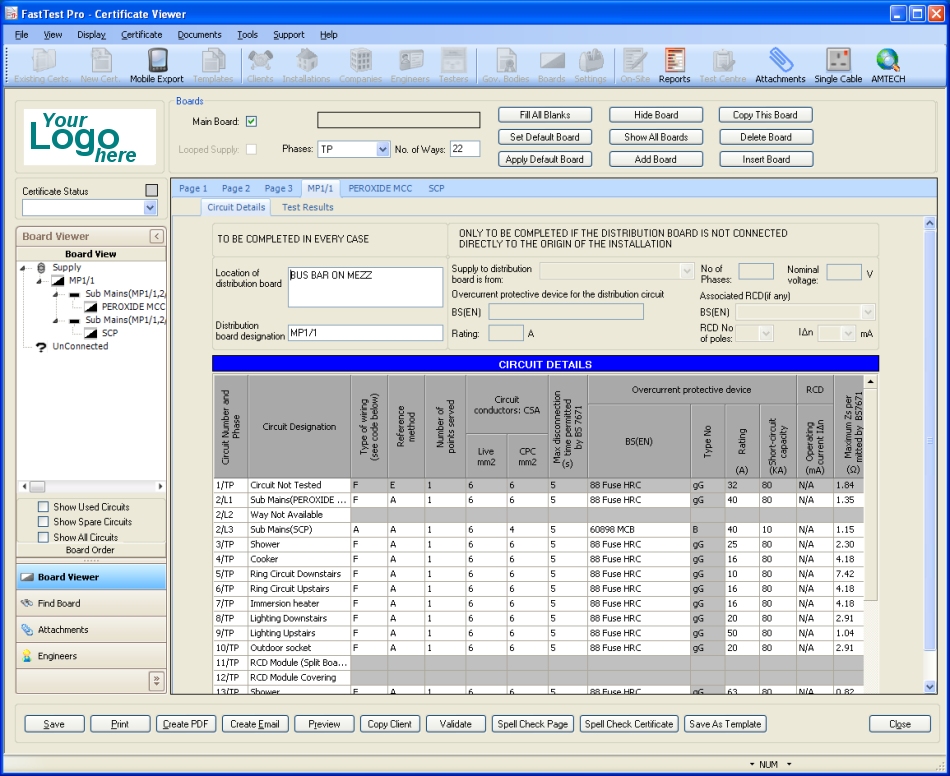Click the On-Site toolbar icon
This screenshot has height=776, width=950.
tap(635, 65)
